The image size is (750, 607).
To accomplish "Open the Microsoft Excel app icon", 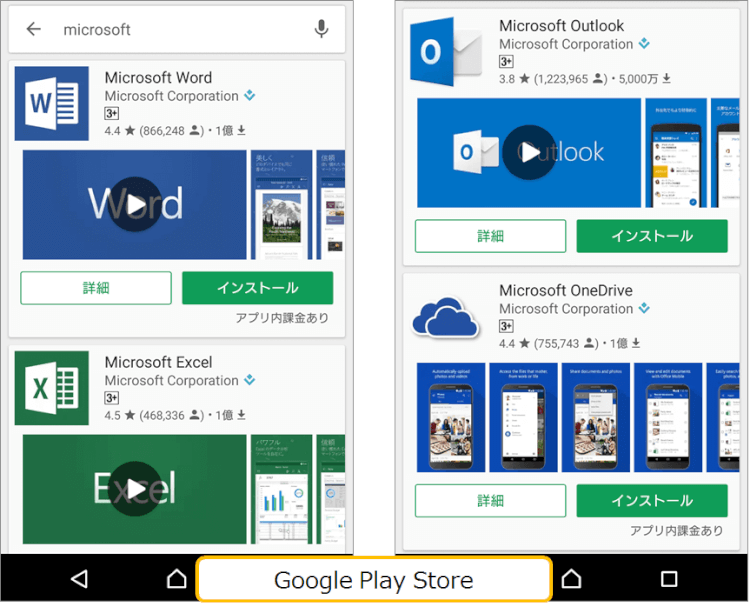I will point(52,388).
